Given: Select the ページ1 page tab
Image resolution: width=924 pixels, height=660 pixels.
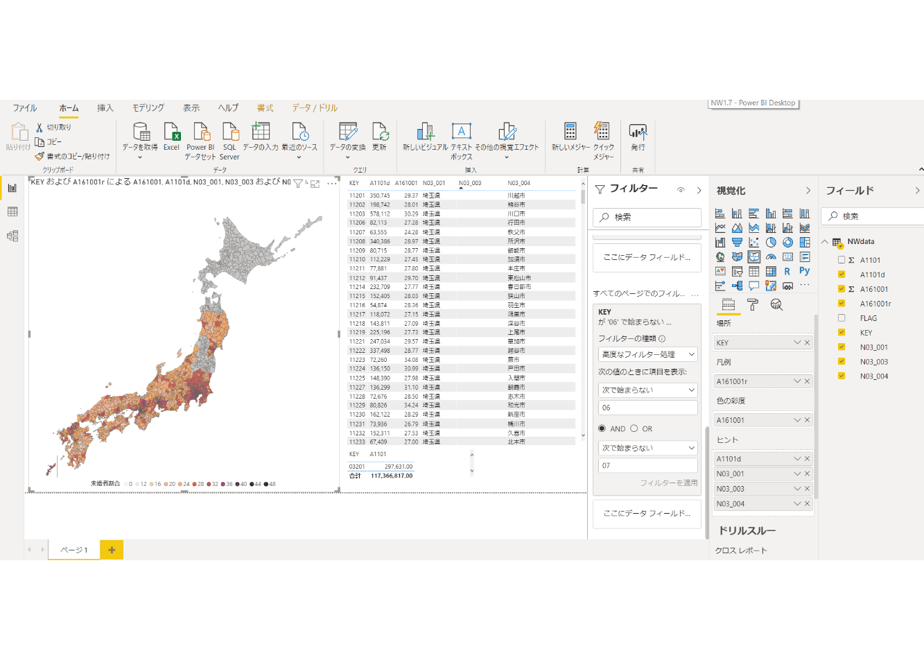Looking at the screenshot, I should click(x=74, y=550).
